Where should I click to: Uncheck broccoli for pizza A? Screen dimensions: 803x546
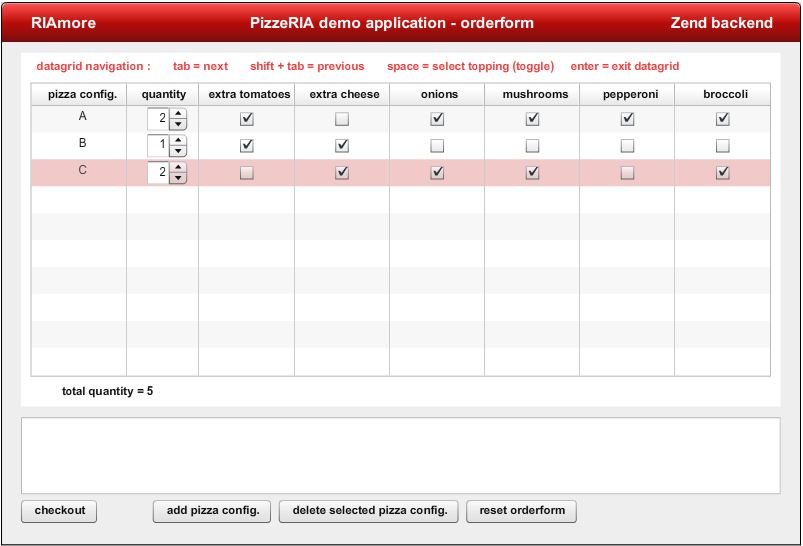[723, 119]
